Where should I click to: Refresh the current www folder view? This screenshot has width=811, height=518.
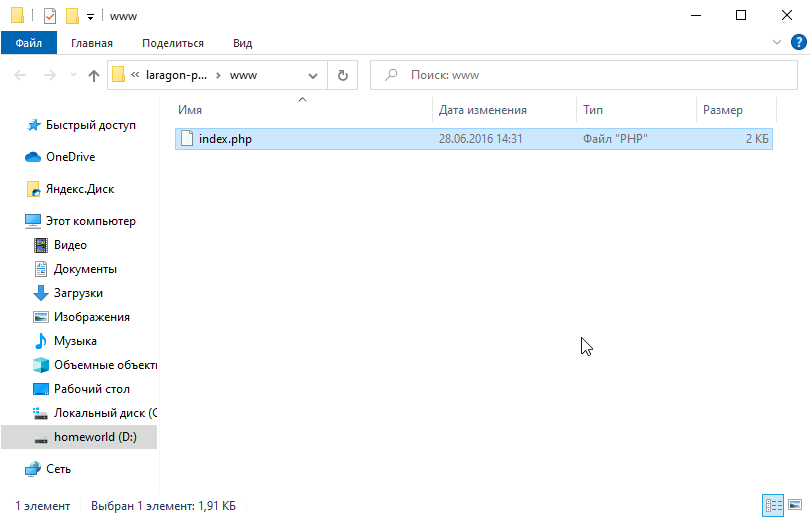click(x=342, y=75)
